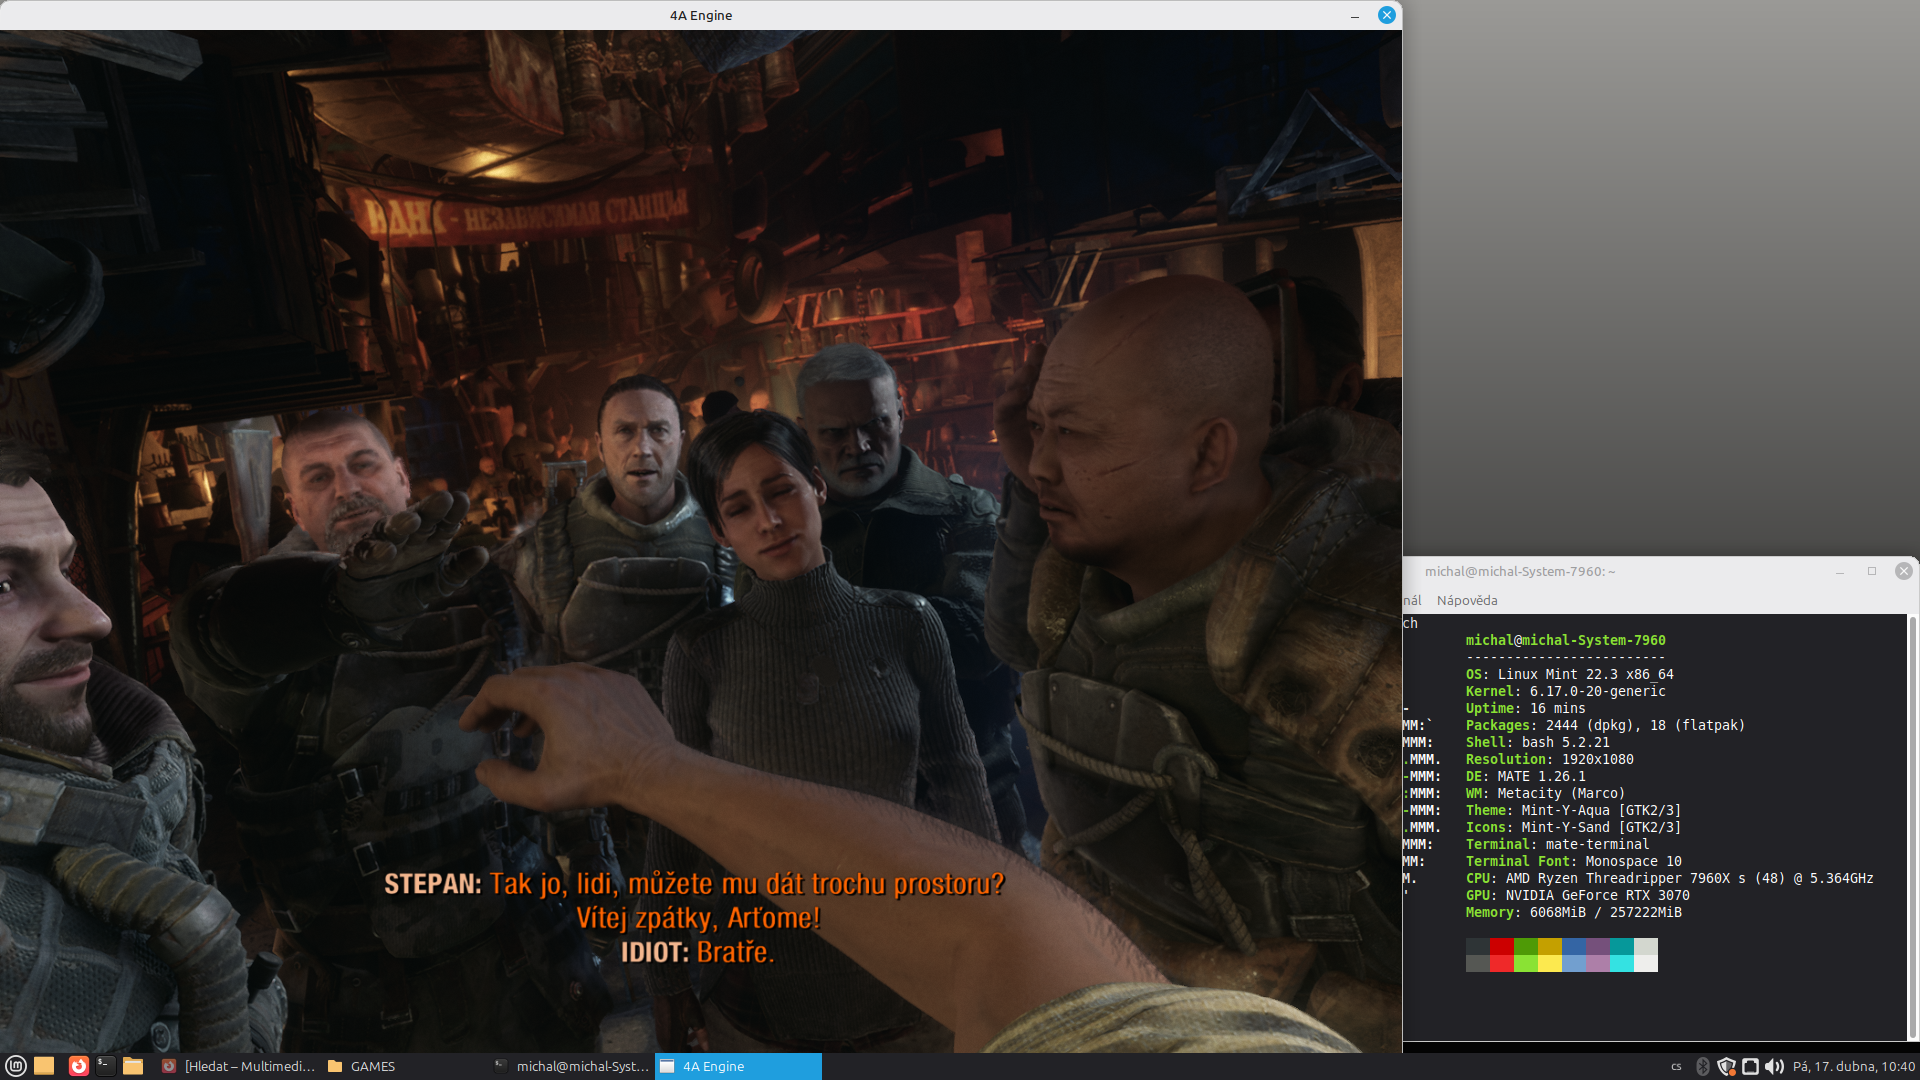Open the volume control speaker icon
This screenshot has height=1080, width=1920.
coord(1774,1066)
